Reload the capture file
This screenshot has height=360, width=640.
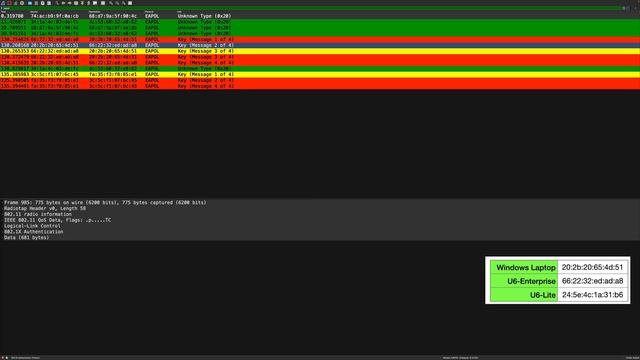pos(49,3)
